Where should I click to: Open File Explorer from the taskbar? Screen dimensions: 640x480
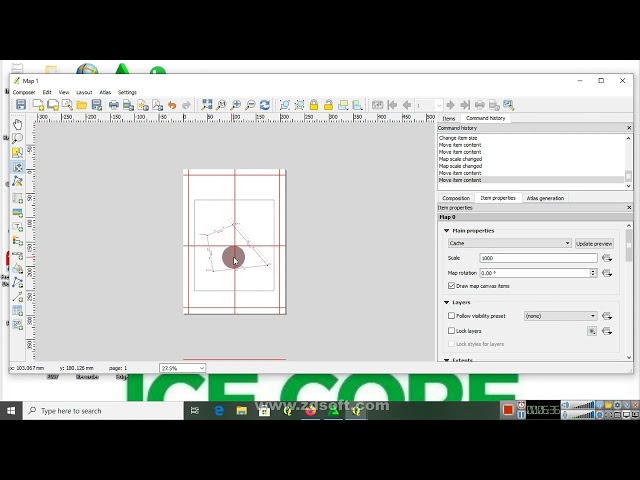coord(241,411)
